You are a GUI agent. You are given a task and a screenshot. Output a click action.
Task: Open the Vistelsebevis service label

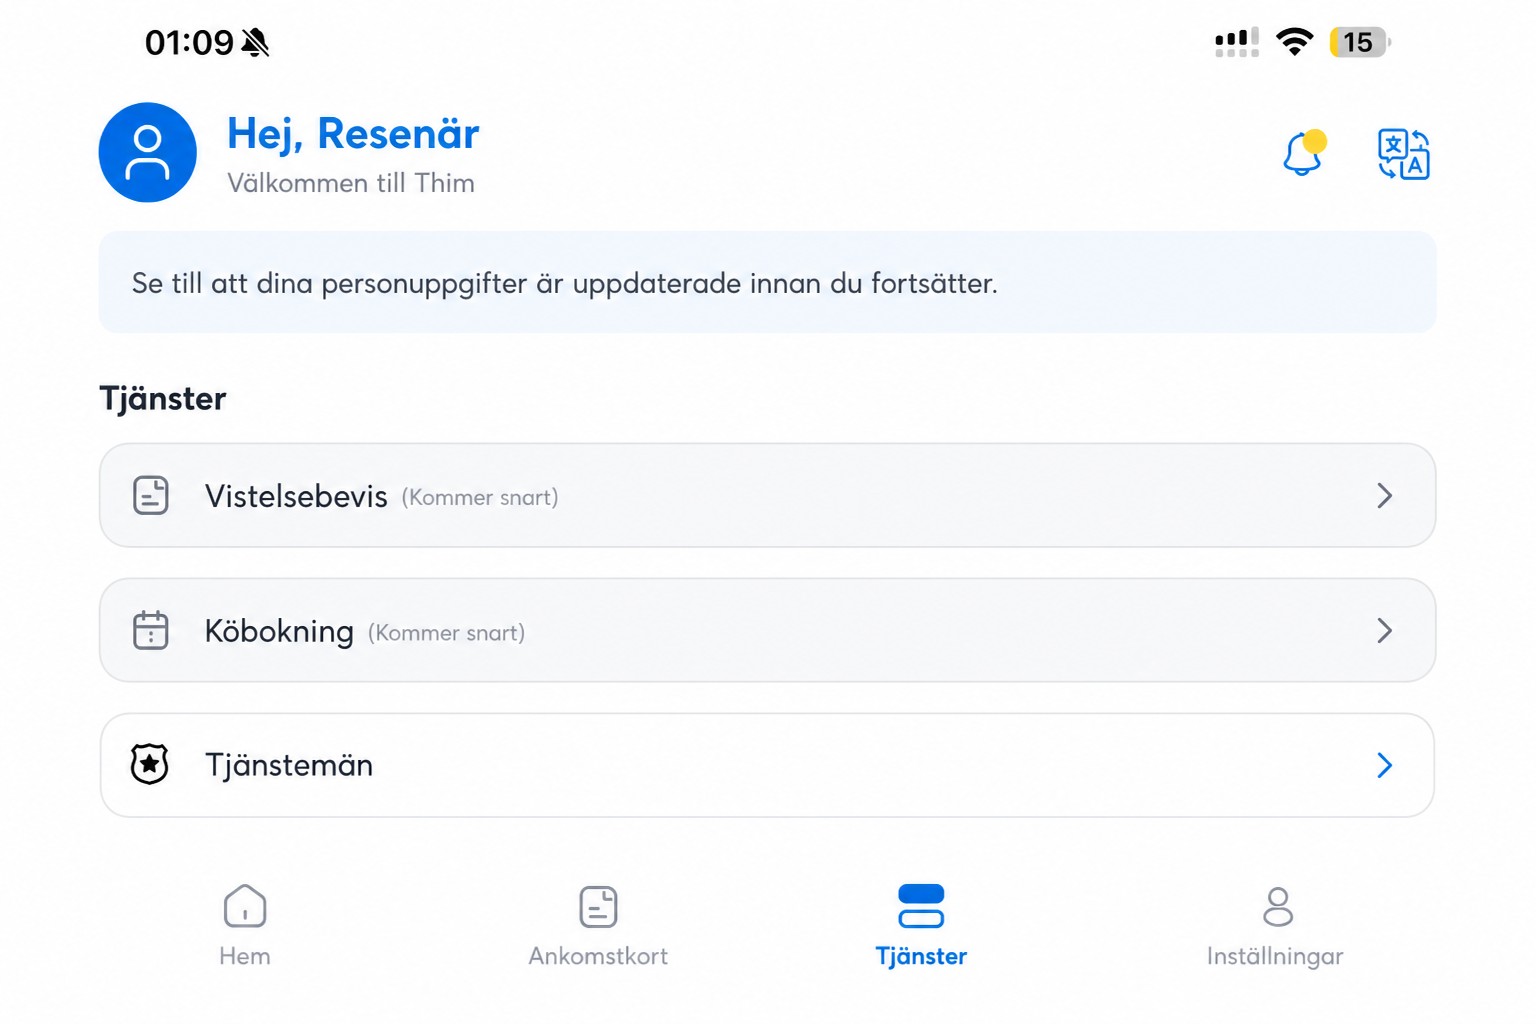pyautogui.click(x=296, y=496)
